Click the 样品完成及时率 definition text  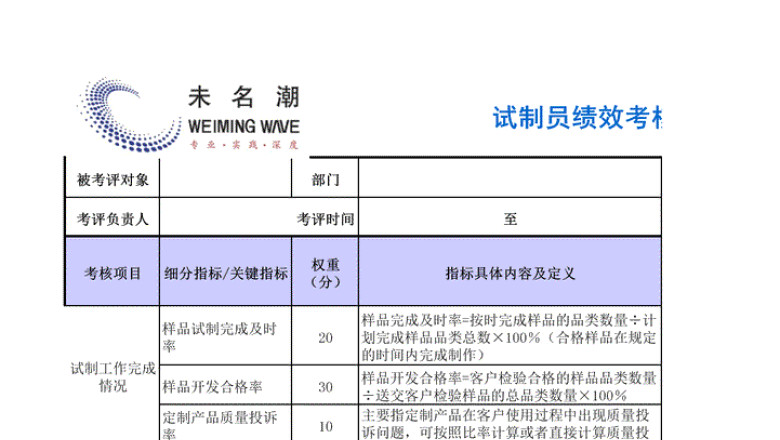[x=509, y=337]
